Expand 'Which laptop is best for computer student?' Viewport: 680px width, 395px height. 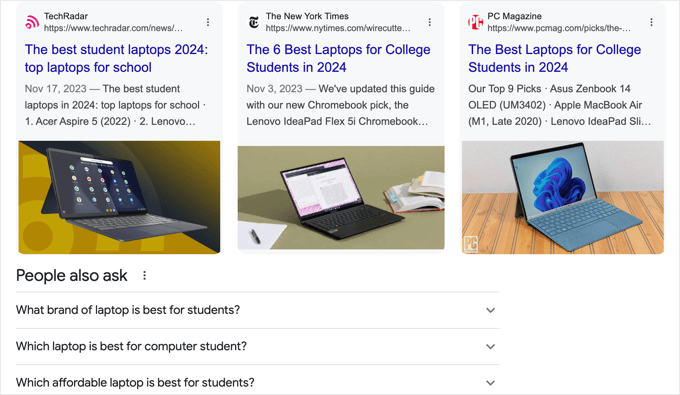tap(257, 346)
